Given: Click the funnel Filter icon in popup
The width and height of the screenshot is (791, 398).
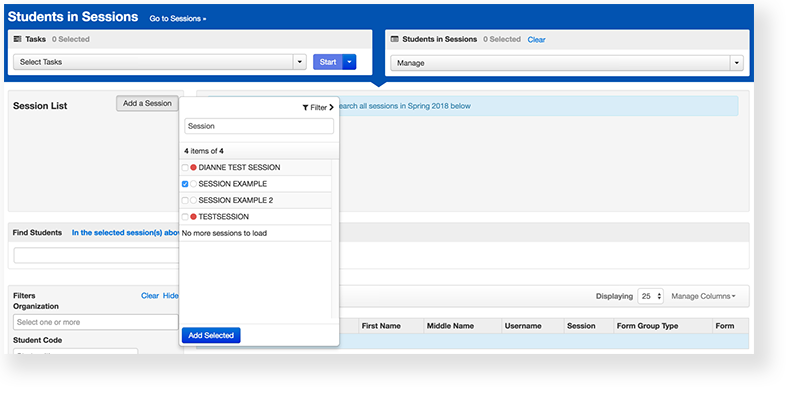Looking at the screenshot, I should point(305,107).
